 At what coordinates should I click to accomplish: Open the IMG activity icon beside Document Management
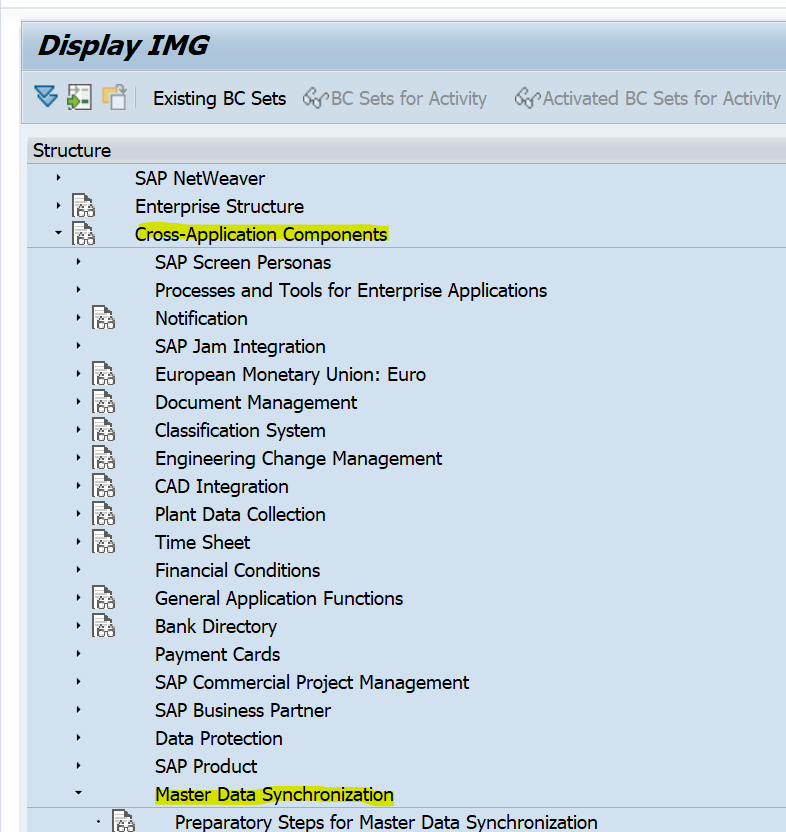click(104, 402)
